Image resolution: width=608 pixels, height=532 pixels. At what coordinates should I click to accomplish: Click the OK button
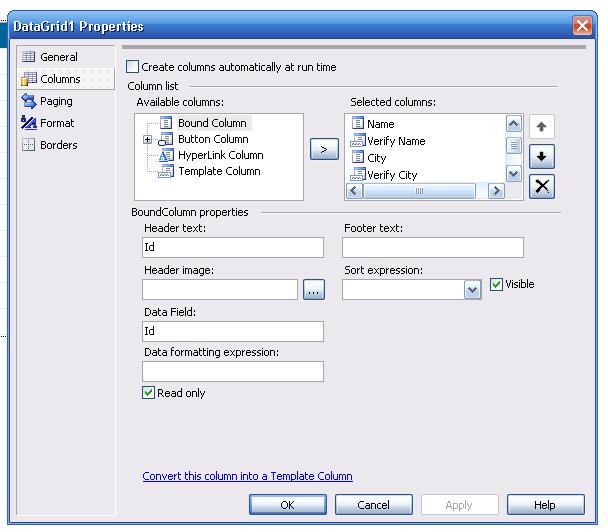coord(287,505)
